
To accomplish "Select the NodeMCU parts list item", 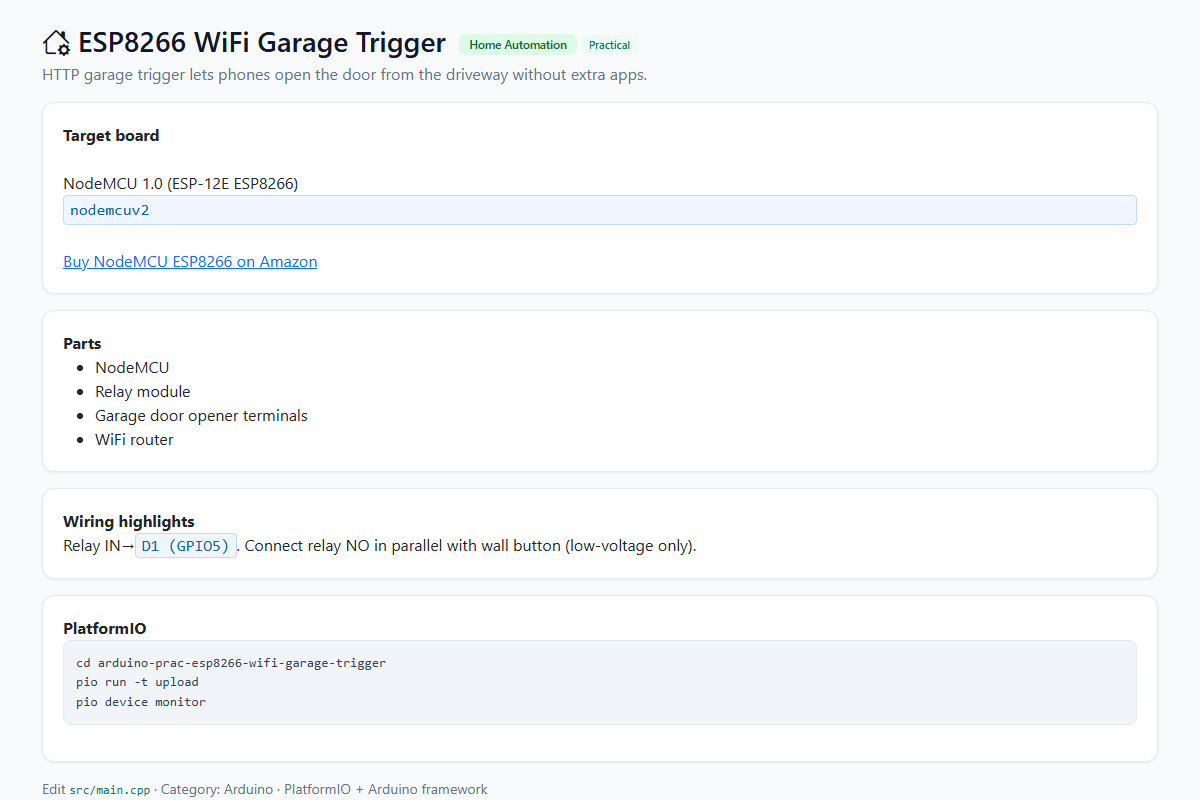I will 132,368.
